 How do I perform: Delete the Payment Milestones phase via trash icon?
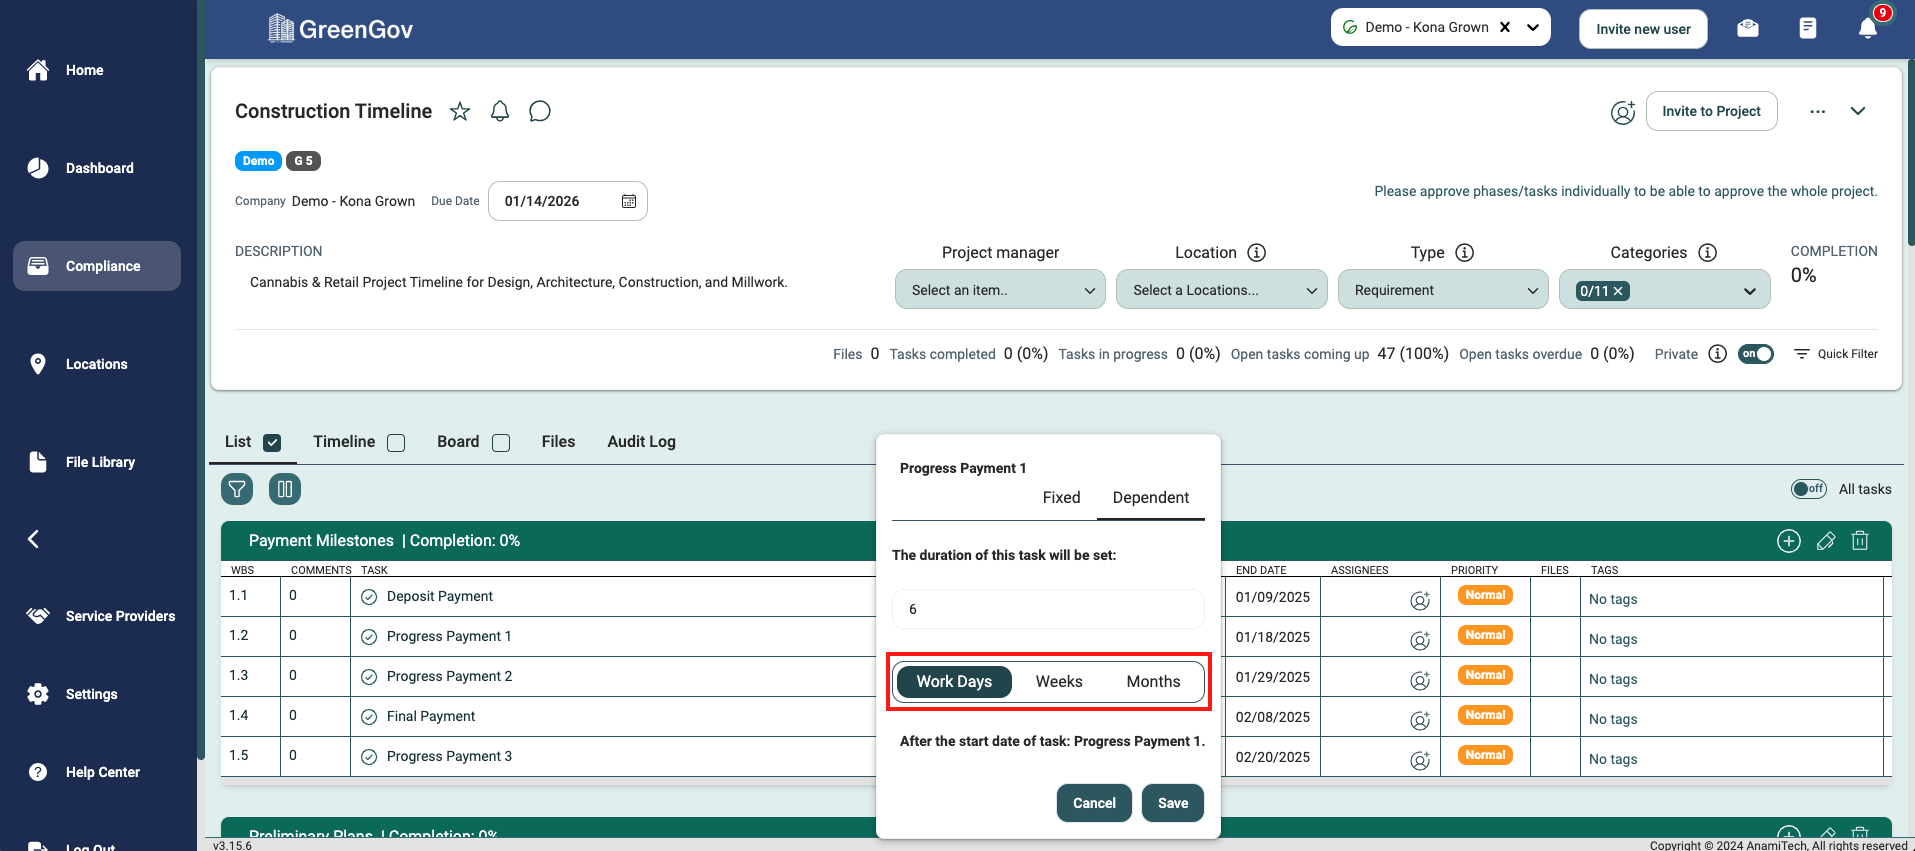[x=1860, y=541]
